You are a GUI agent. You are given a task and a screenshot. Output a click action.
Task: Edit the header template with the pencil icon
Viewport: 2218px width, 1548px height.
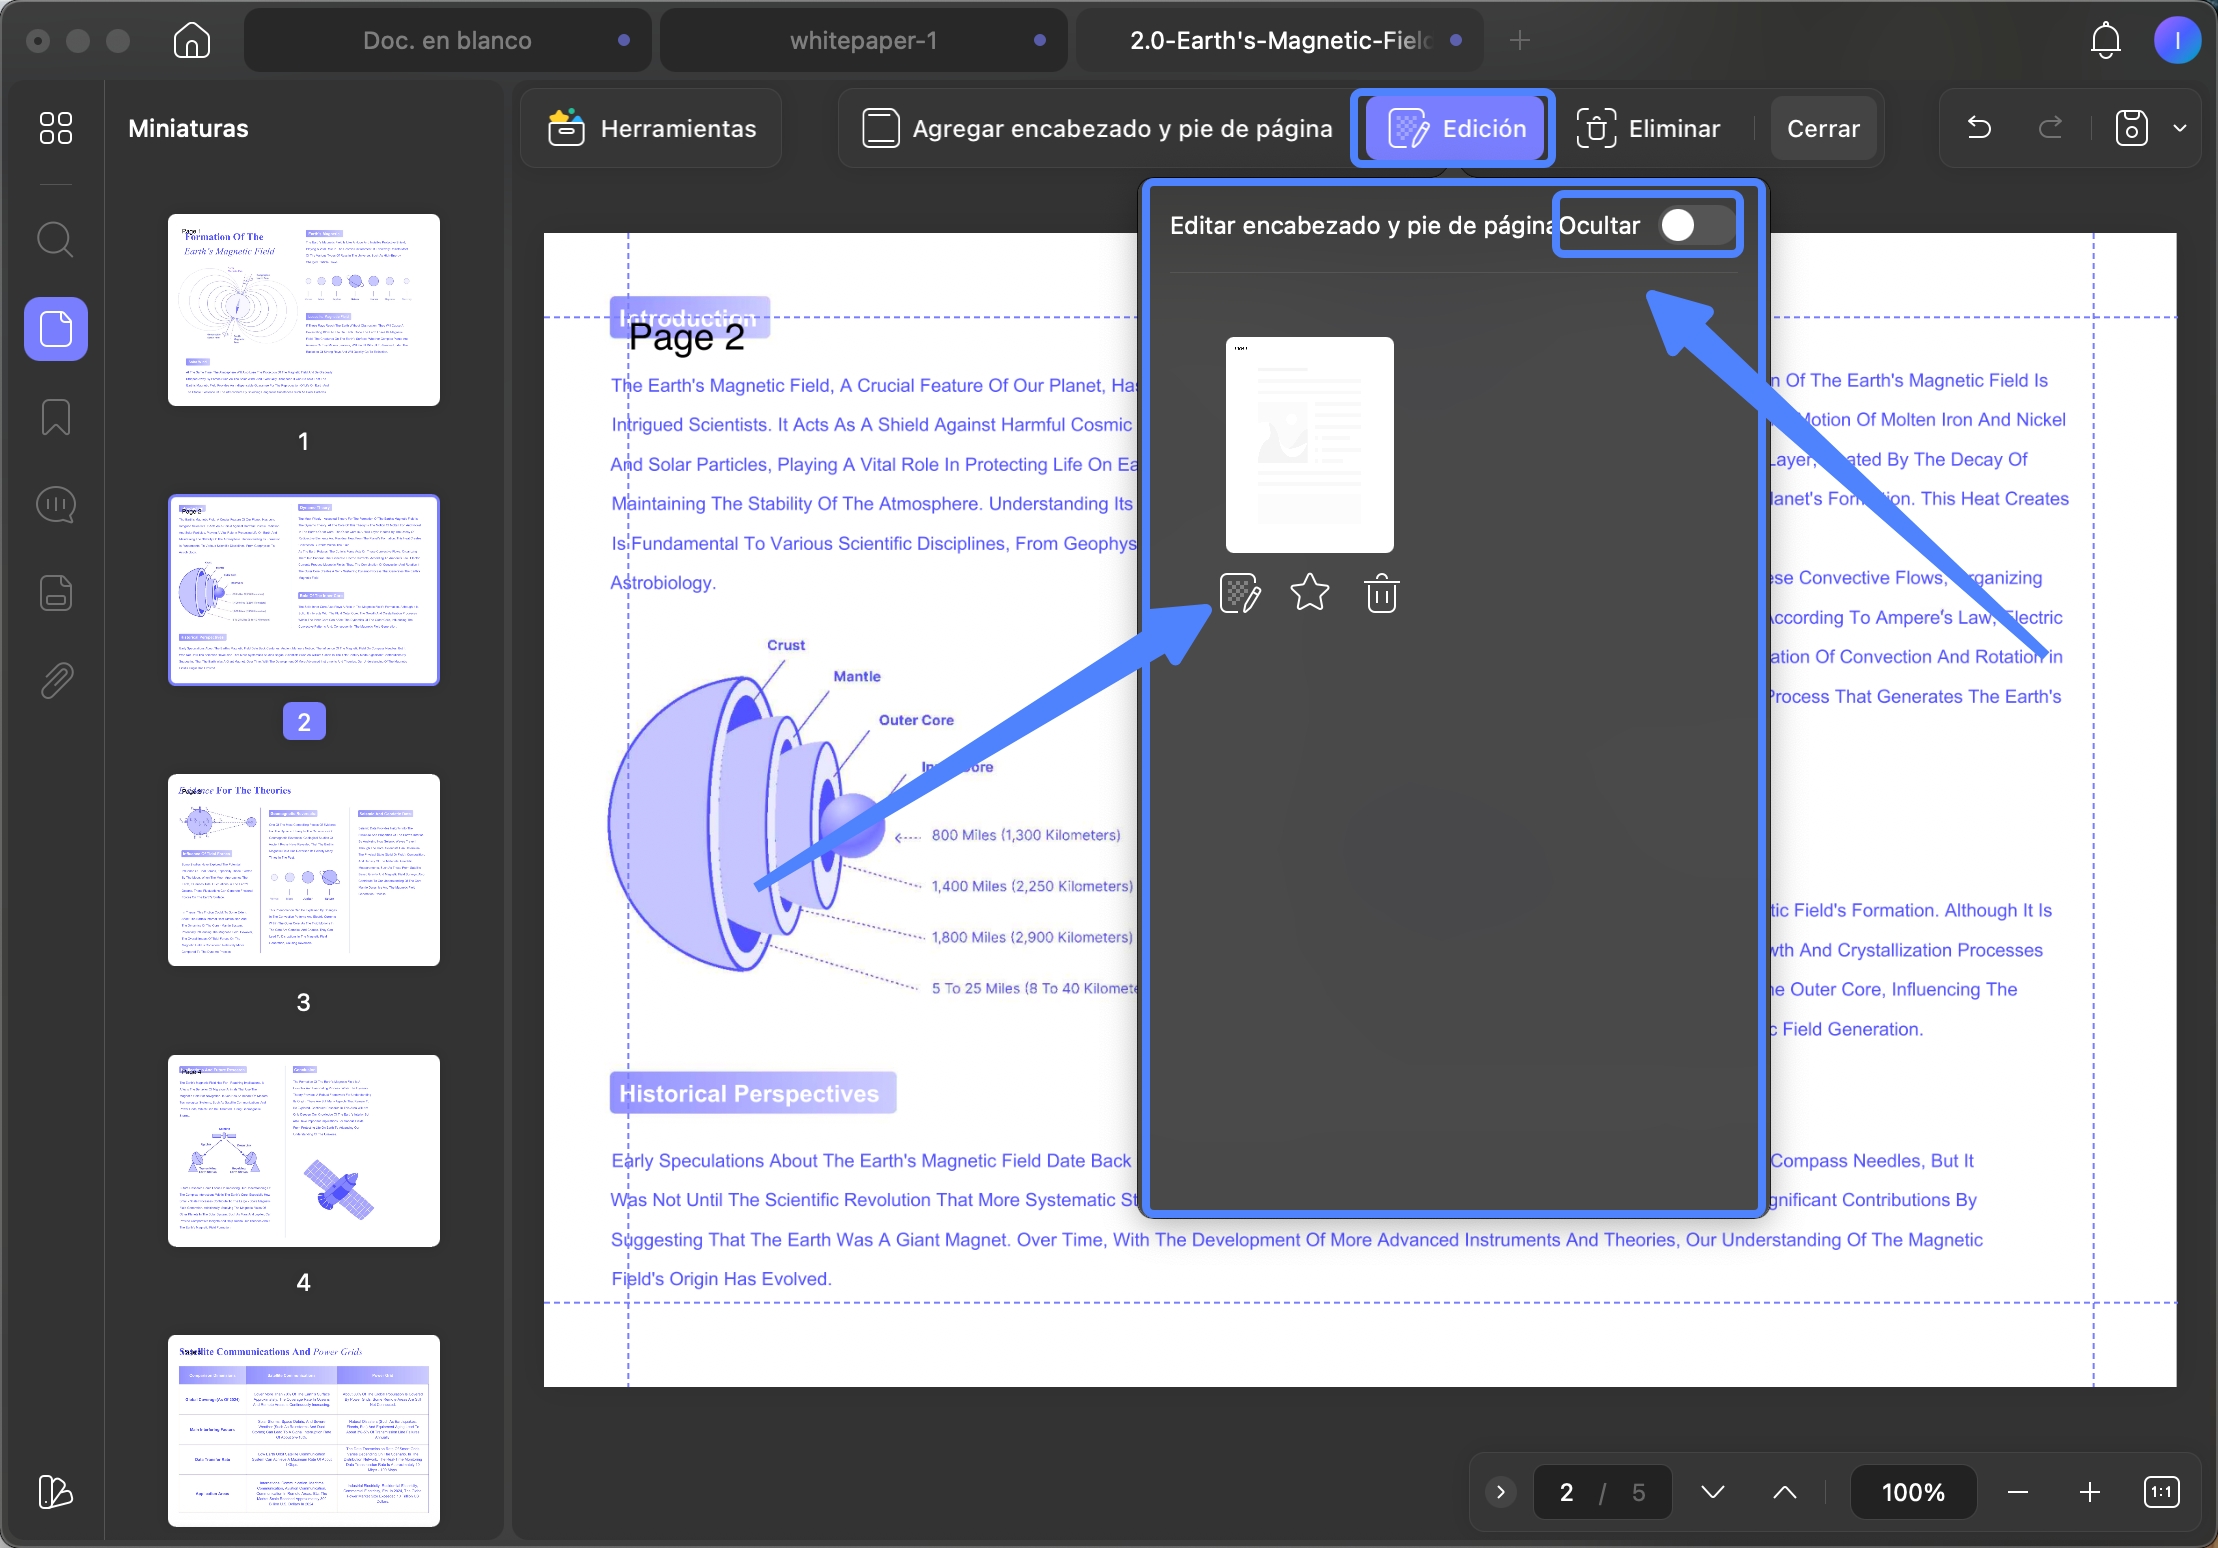[1240, 594]
